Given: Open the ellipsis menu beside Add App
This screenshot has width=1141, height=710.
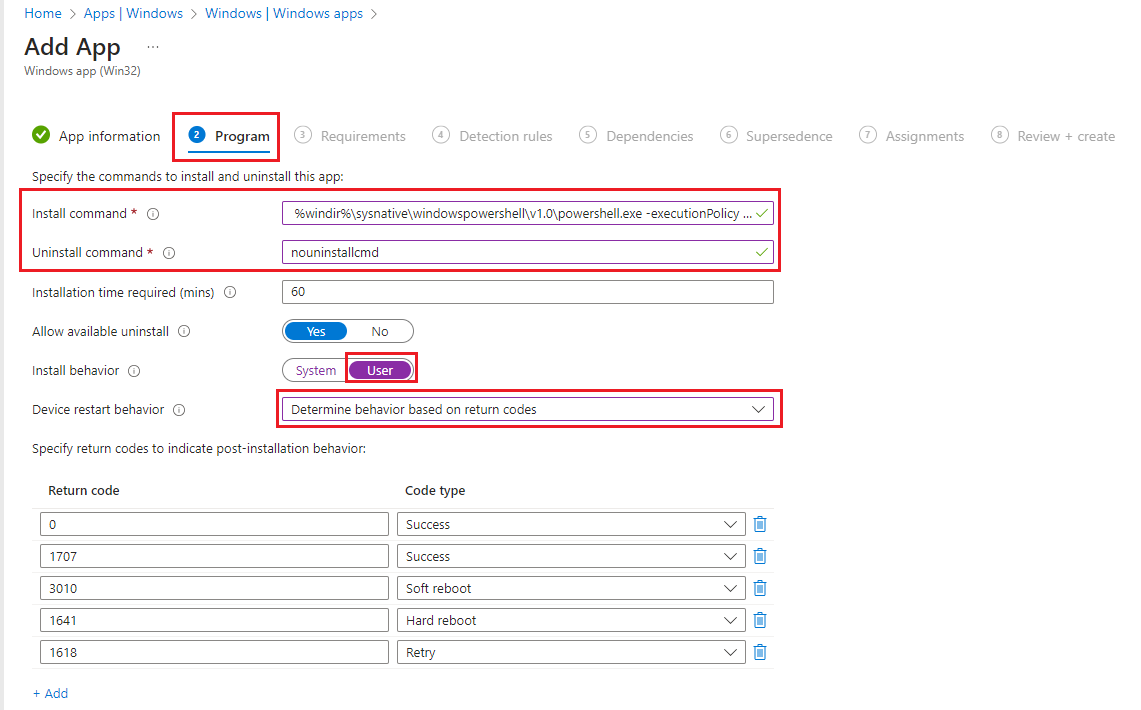Looking at the screenshot, I should [153, 47].
